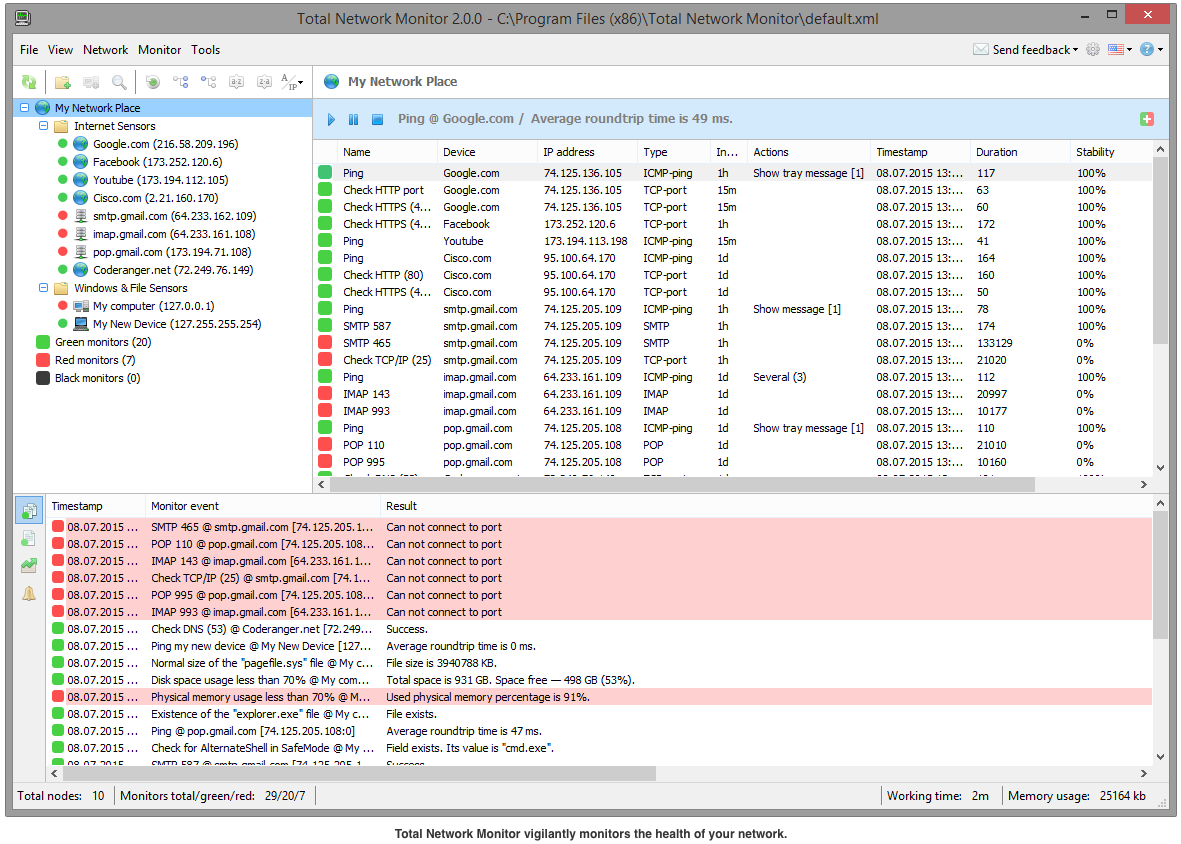Open the bell alerts log view
The height and width of the screenshot is (844, 1181).
pos(29,593)
